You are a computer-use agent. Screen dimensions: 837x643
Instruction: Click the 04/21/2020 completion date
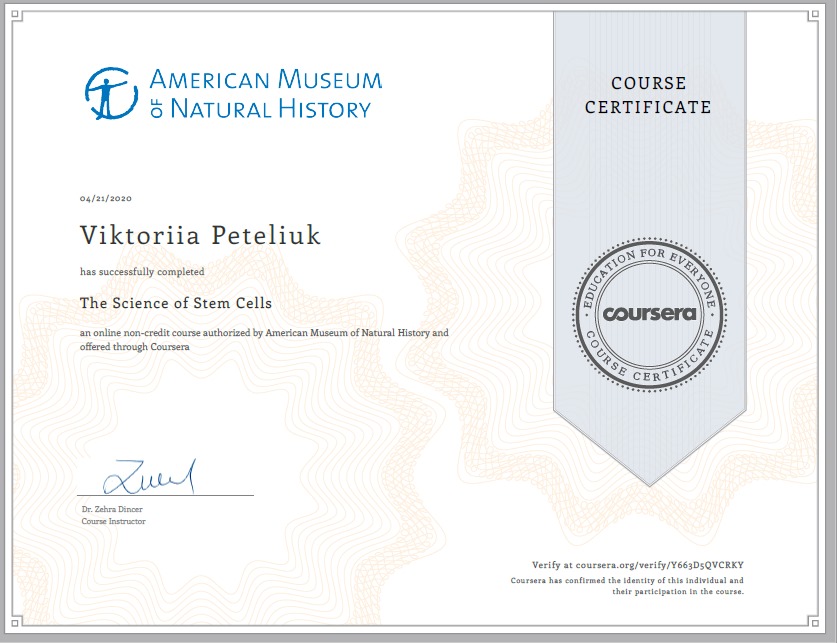106,199
